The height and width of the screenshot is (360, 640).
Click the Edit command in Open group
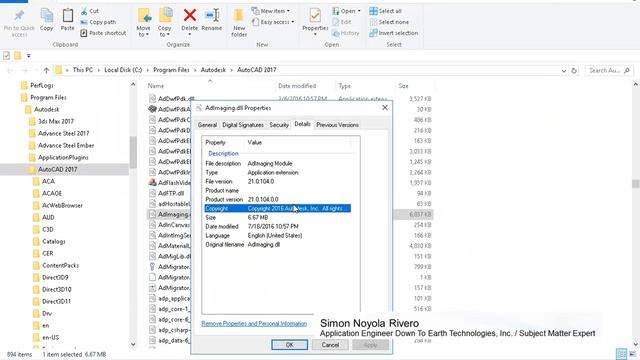342,22
